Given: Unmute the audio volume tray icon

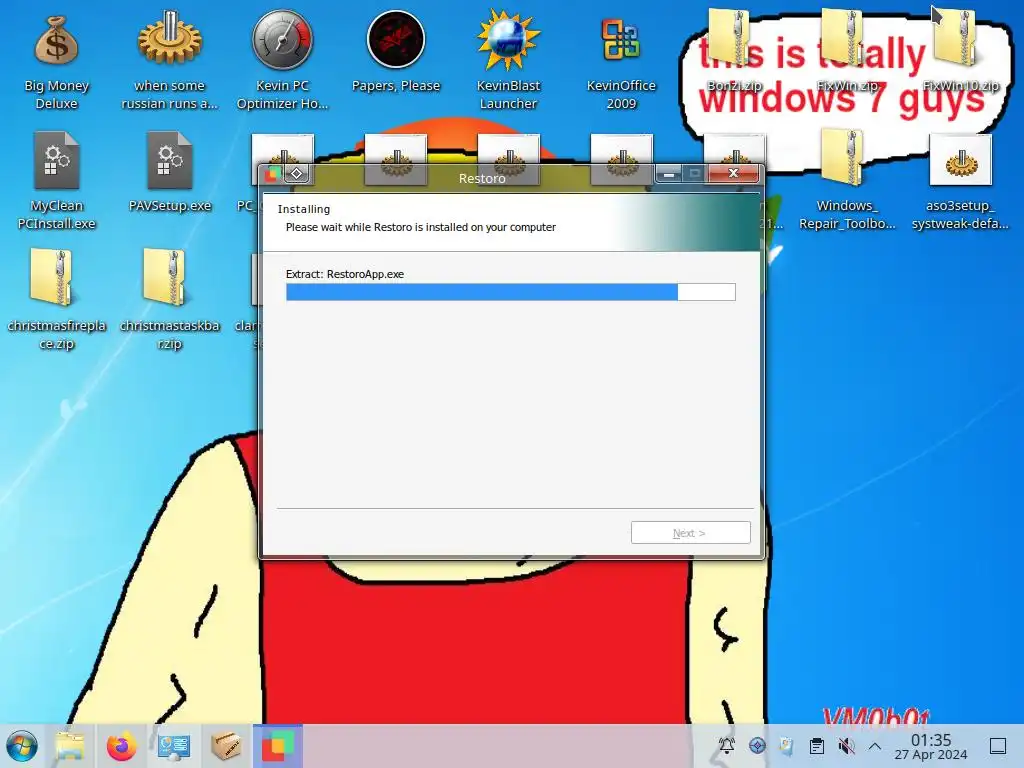Looking at the screenshot, I should (846, 745).
